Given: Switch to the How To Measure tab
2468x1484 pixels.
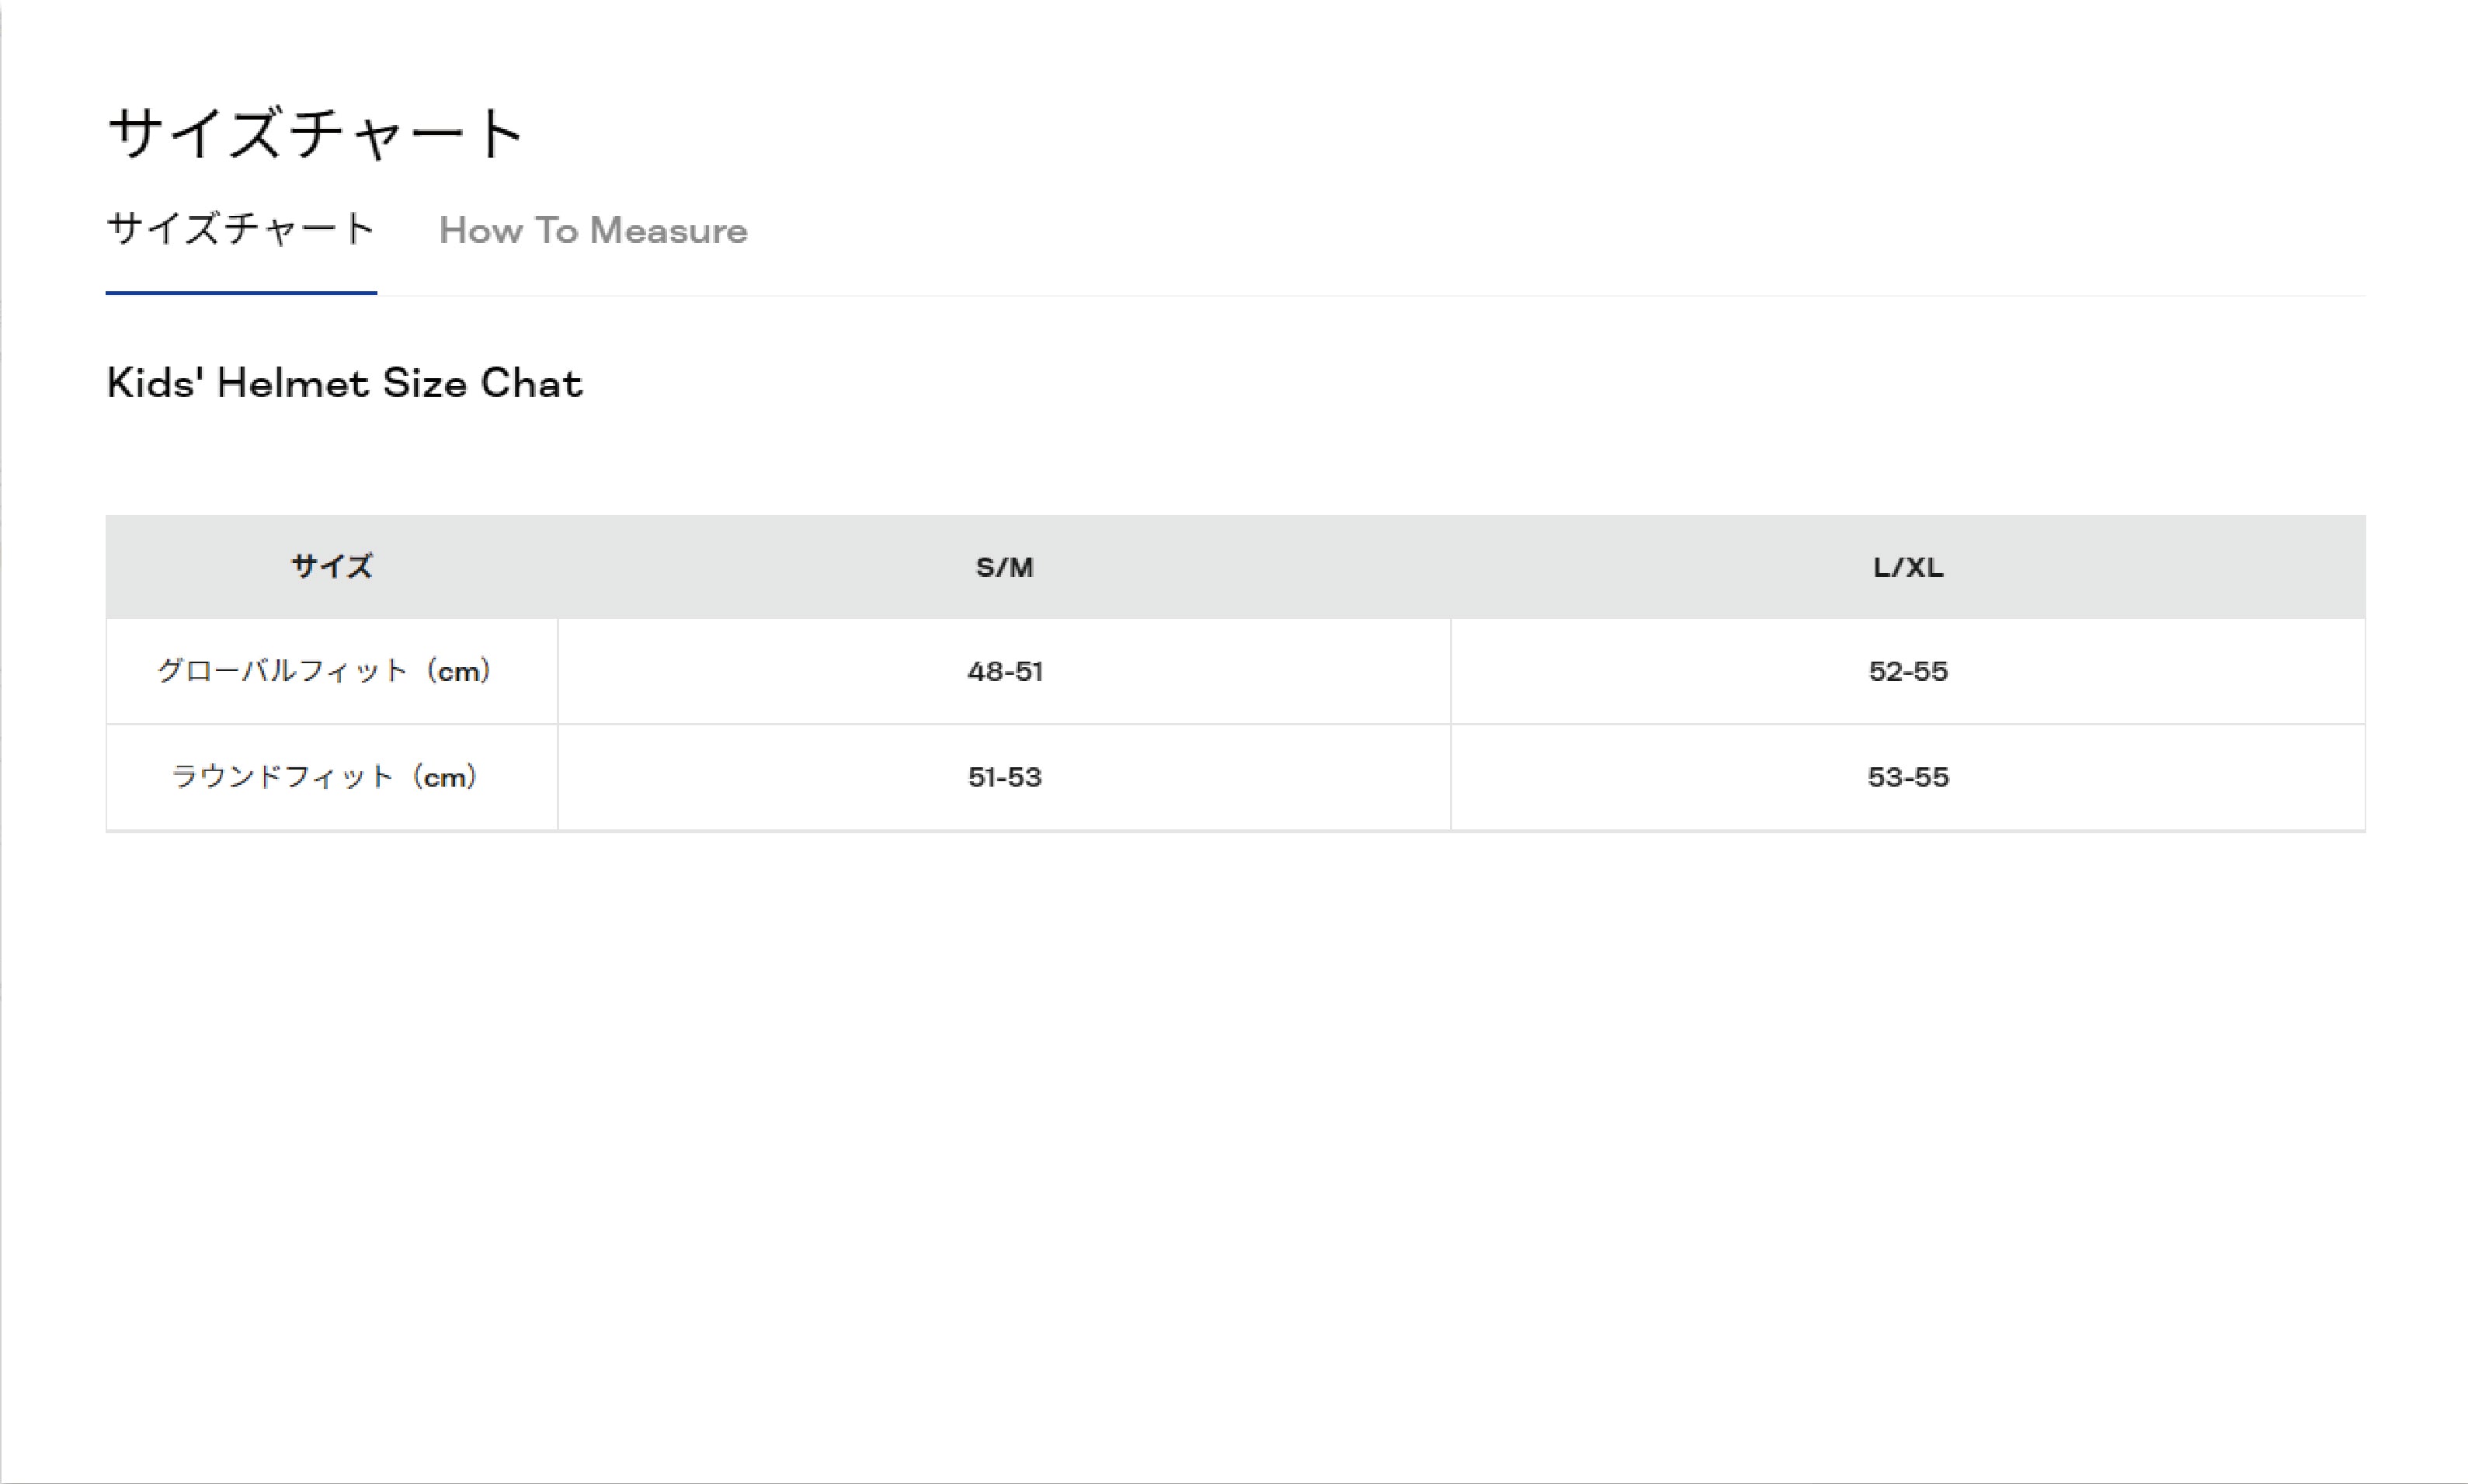Looking at the screenshot, I should click(593, 231).
